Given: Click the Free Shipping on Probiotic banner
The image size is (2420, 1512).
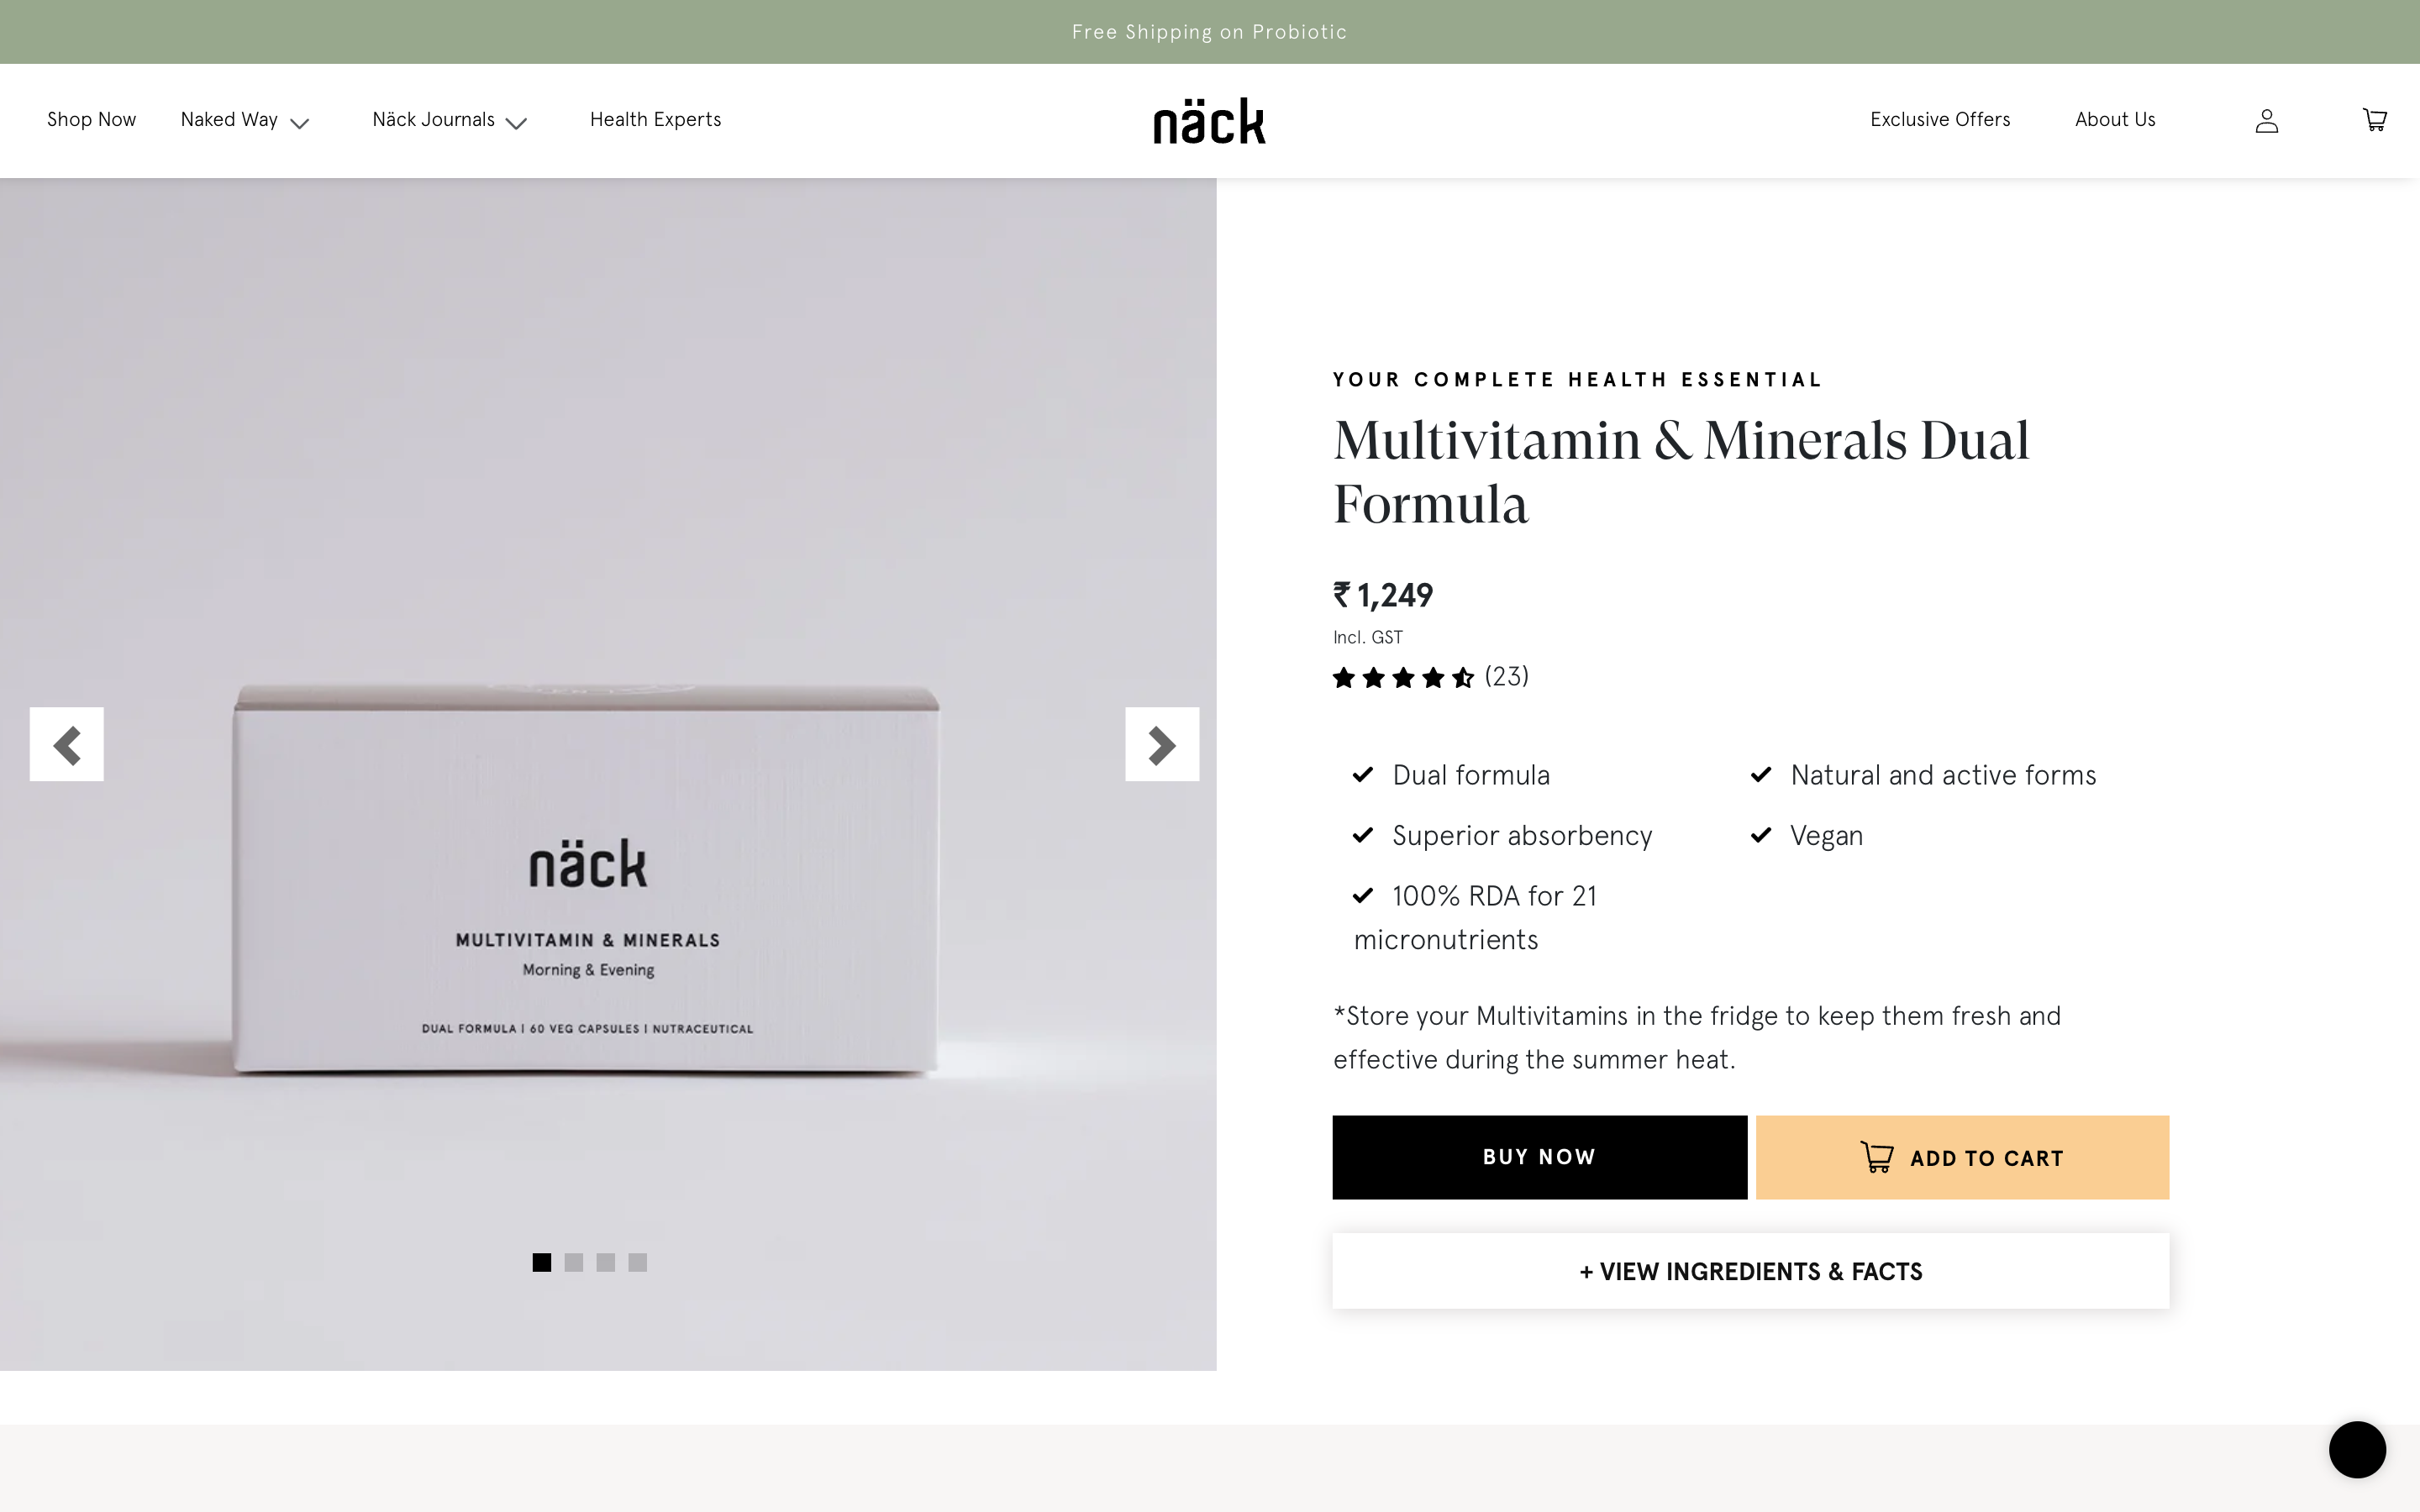Looking at the screenshot, I should 1209,31.
